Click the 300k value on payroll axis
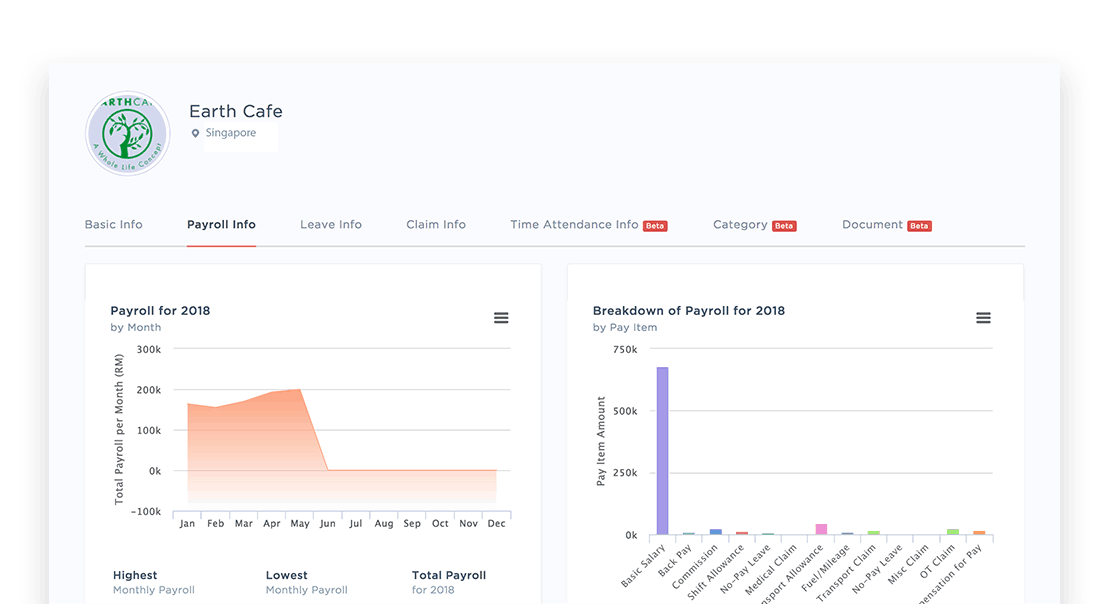Viewport: 1110px width, 604px height. pos(149,349)
